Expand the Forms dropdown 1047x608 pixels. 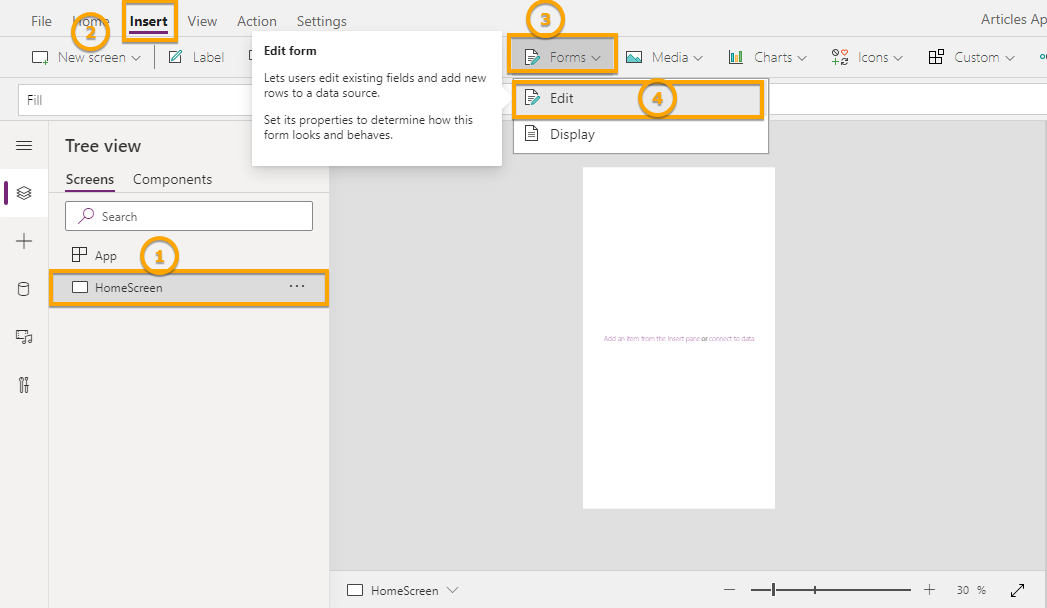[563, 57]
